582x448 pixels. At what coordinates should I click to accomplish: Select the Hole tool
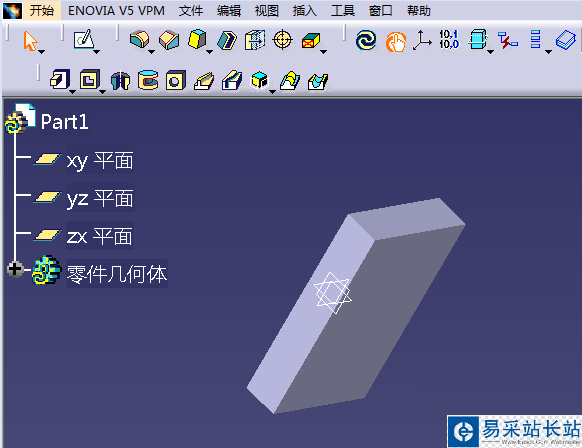point(176,80)
